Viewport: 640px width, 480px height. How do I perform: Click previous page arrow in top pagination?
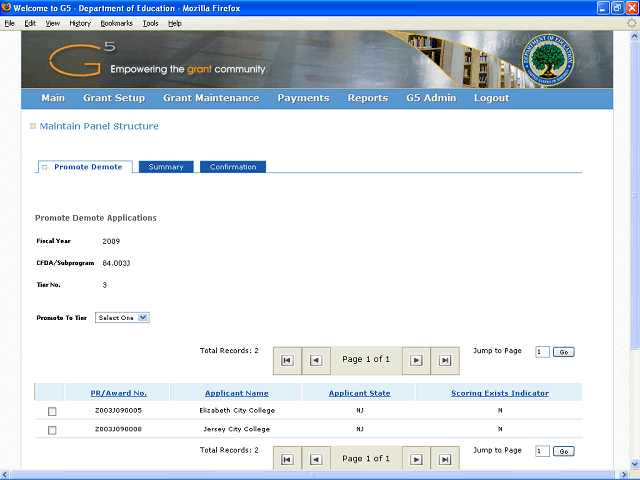(x=316, y=361)
